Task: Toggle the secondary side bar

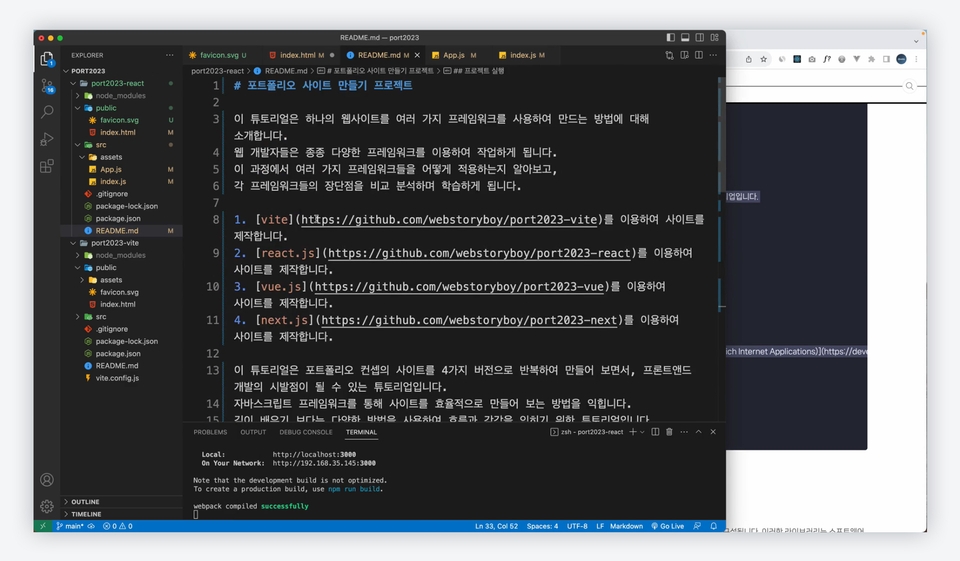Action: (700, 37)
